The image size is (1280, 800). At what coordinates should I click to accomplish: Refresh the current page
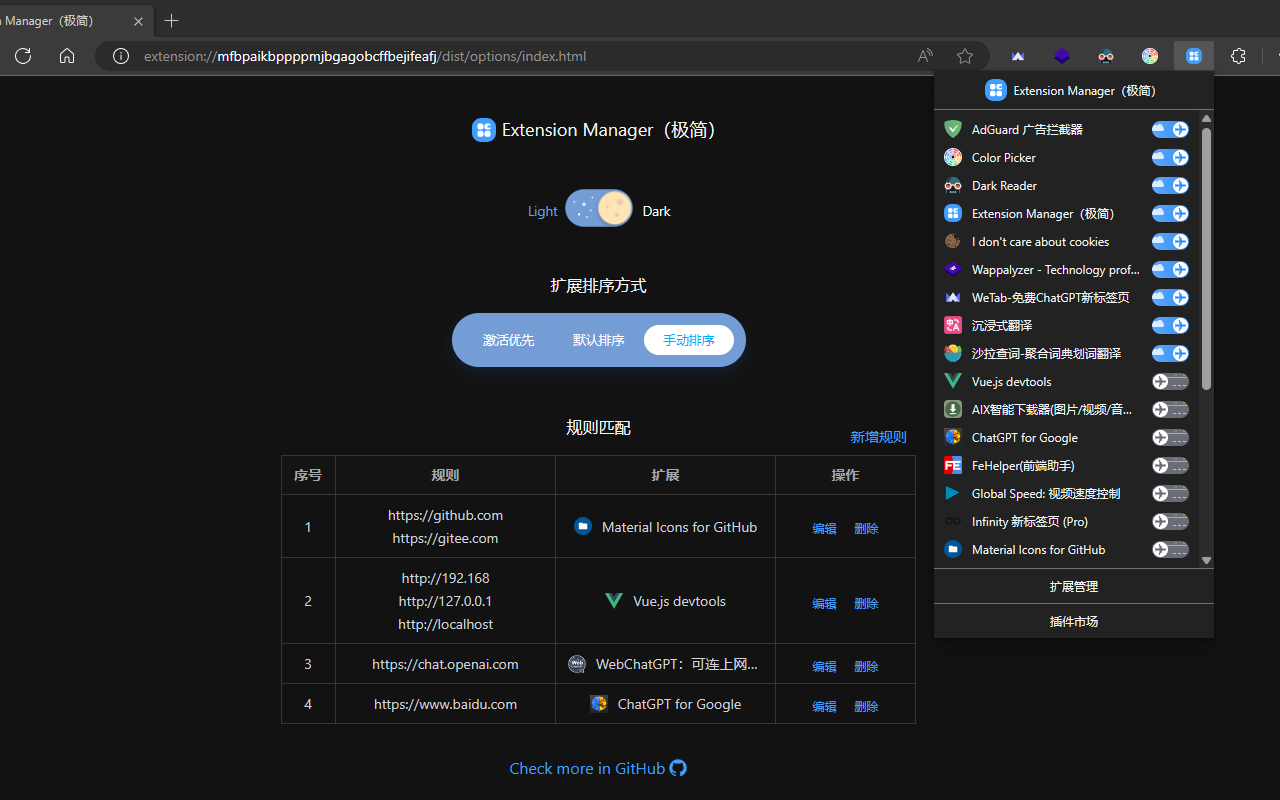pyautogui.click(x=23, y=56)
